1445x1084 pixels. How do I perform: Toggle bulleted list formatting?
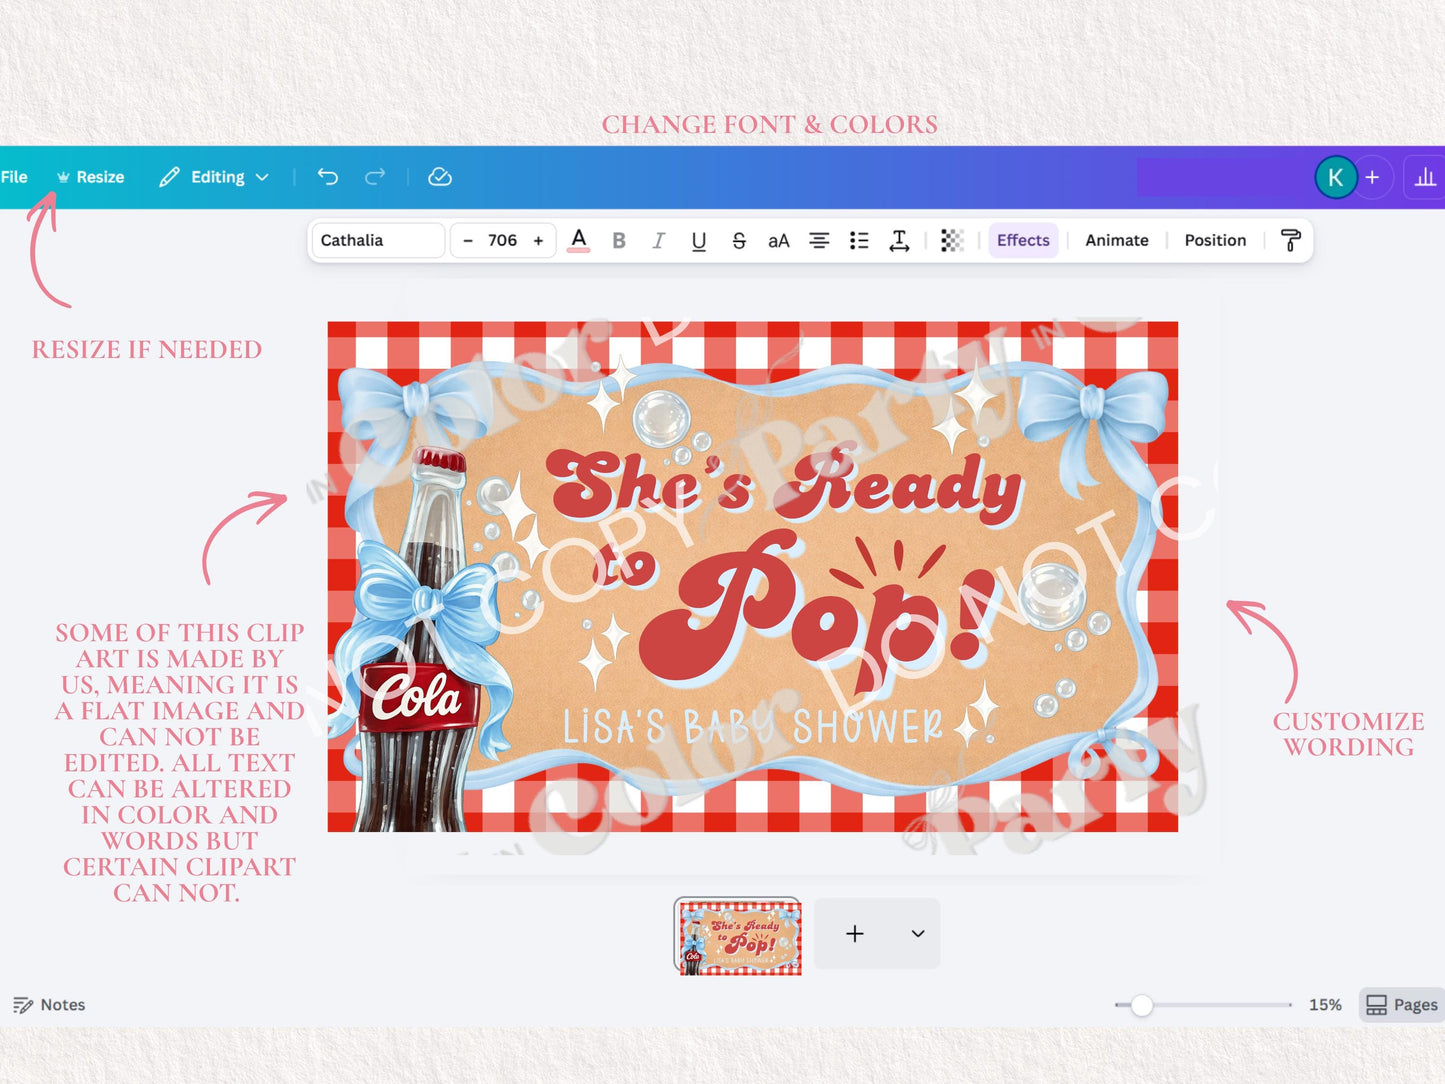(x=859, y=240)
